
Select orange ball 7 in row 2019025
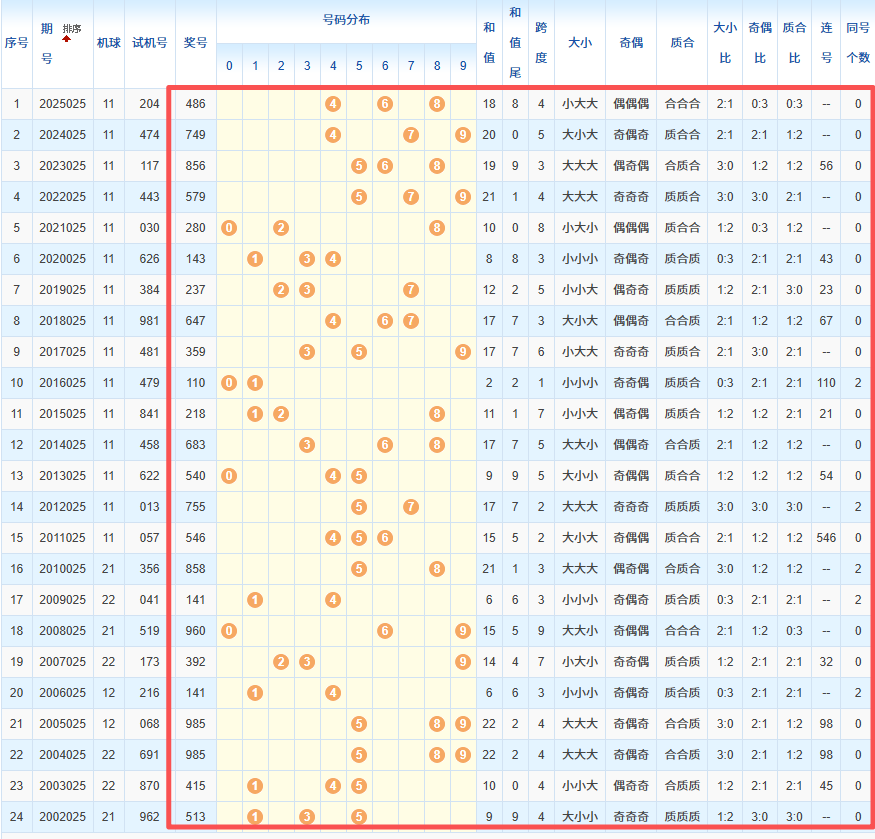click(x=410, y=290)
